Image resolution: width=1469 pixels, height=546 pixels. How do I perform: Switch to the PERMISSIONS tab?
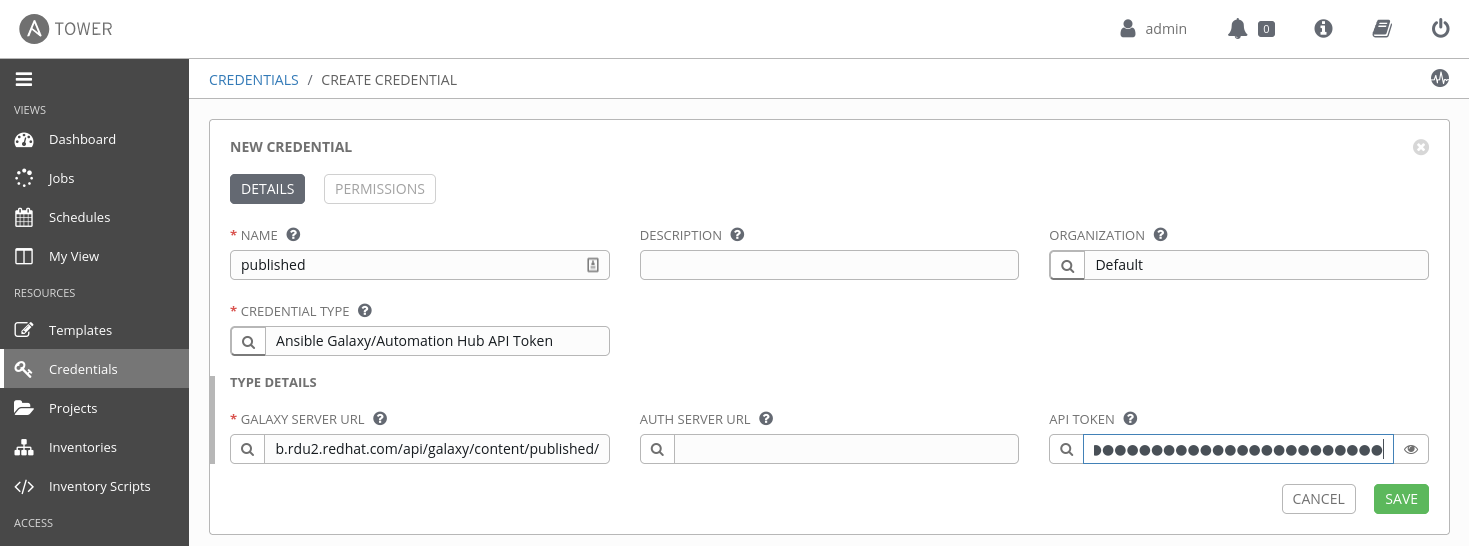click(x=380, y=189)
